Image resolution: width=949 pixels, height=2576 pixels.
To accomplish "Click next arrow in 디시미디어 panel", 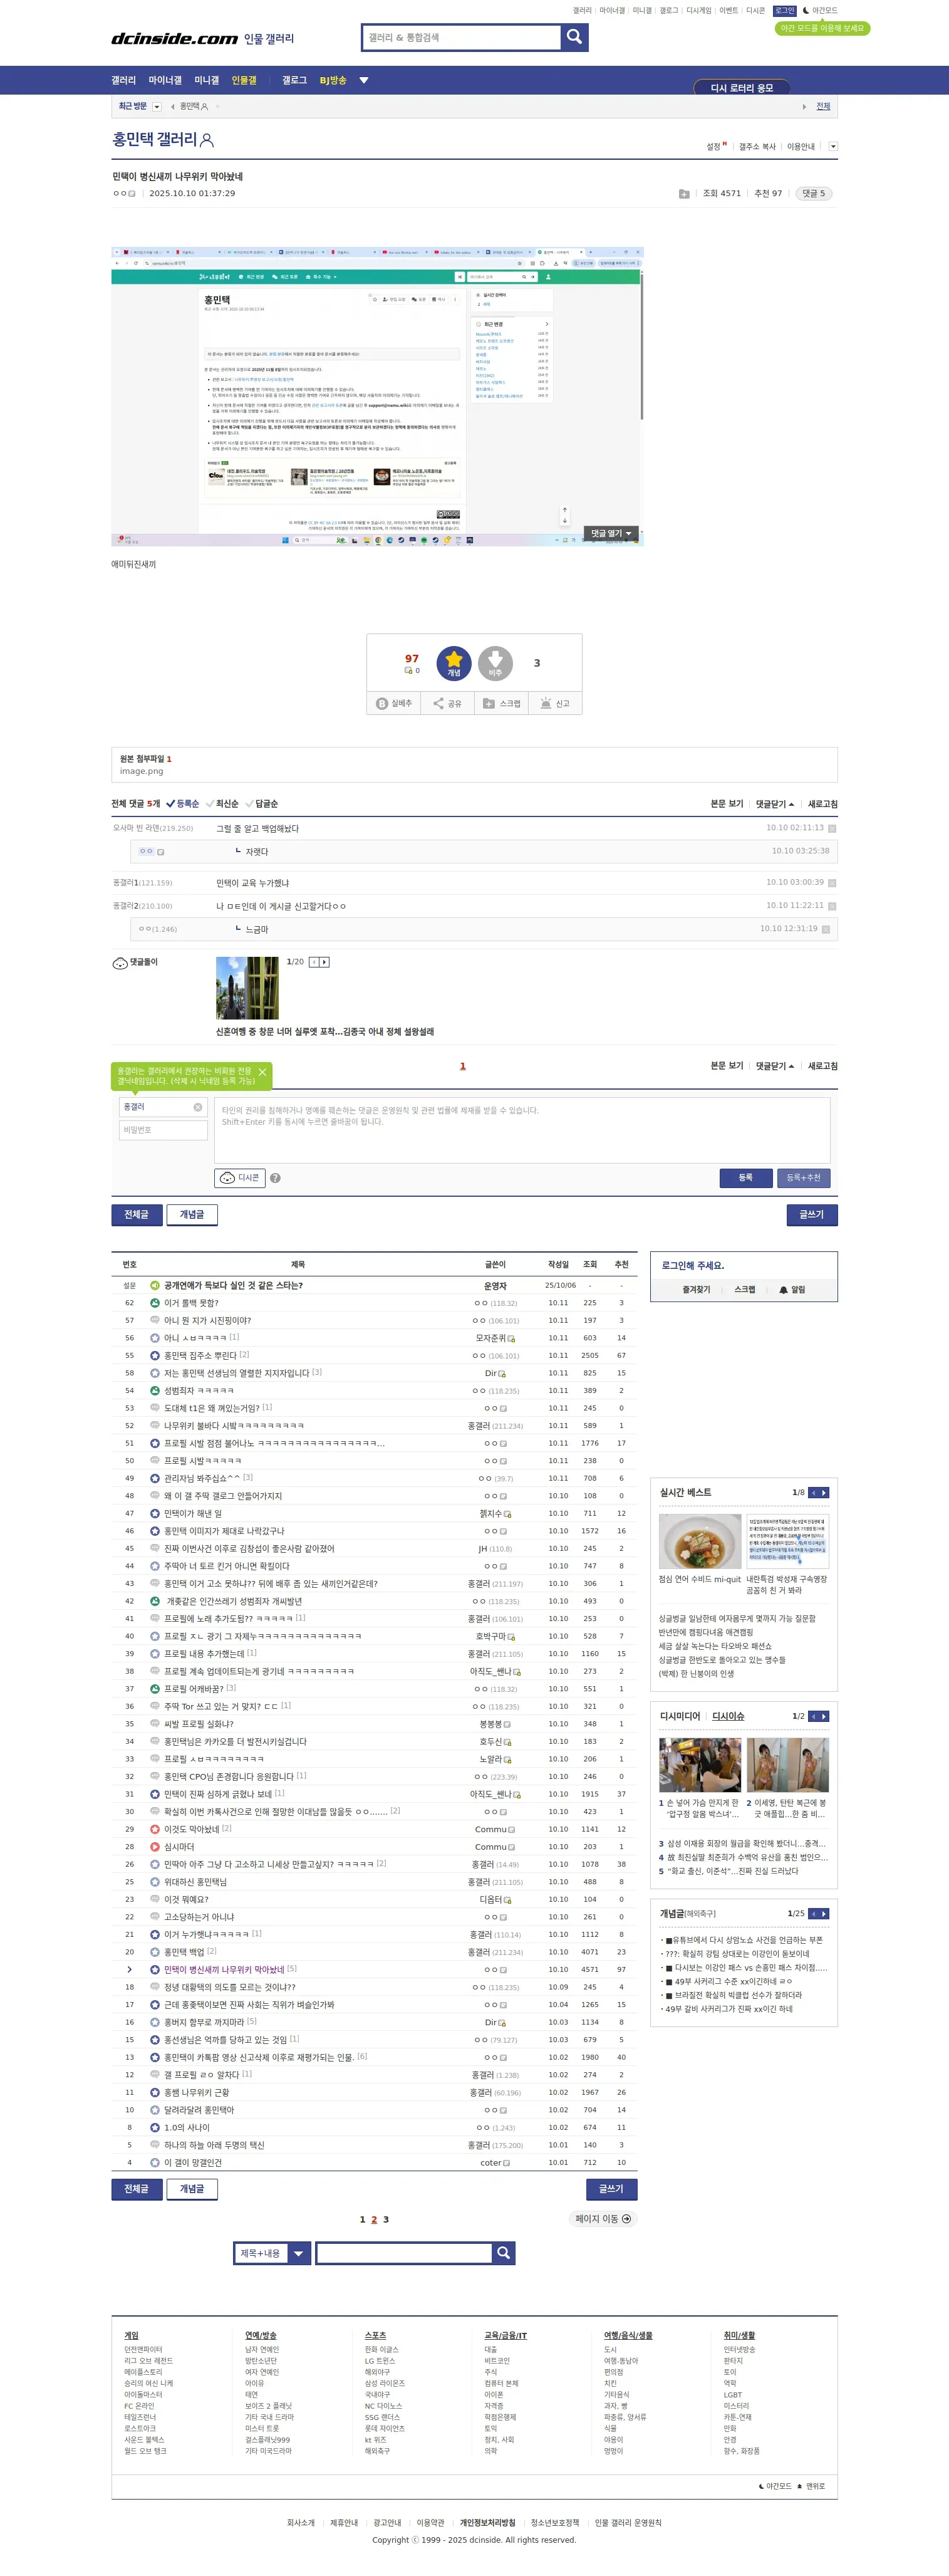I will 824,1716.
